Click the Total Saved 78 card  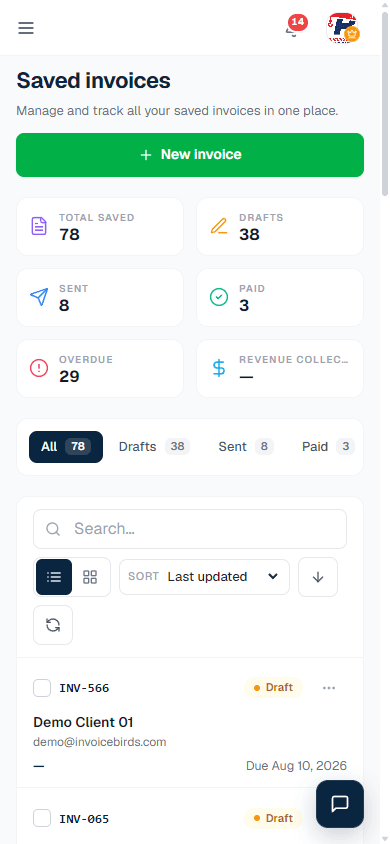coord(100,226)
